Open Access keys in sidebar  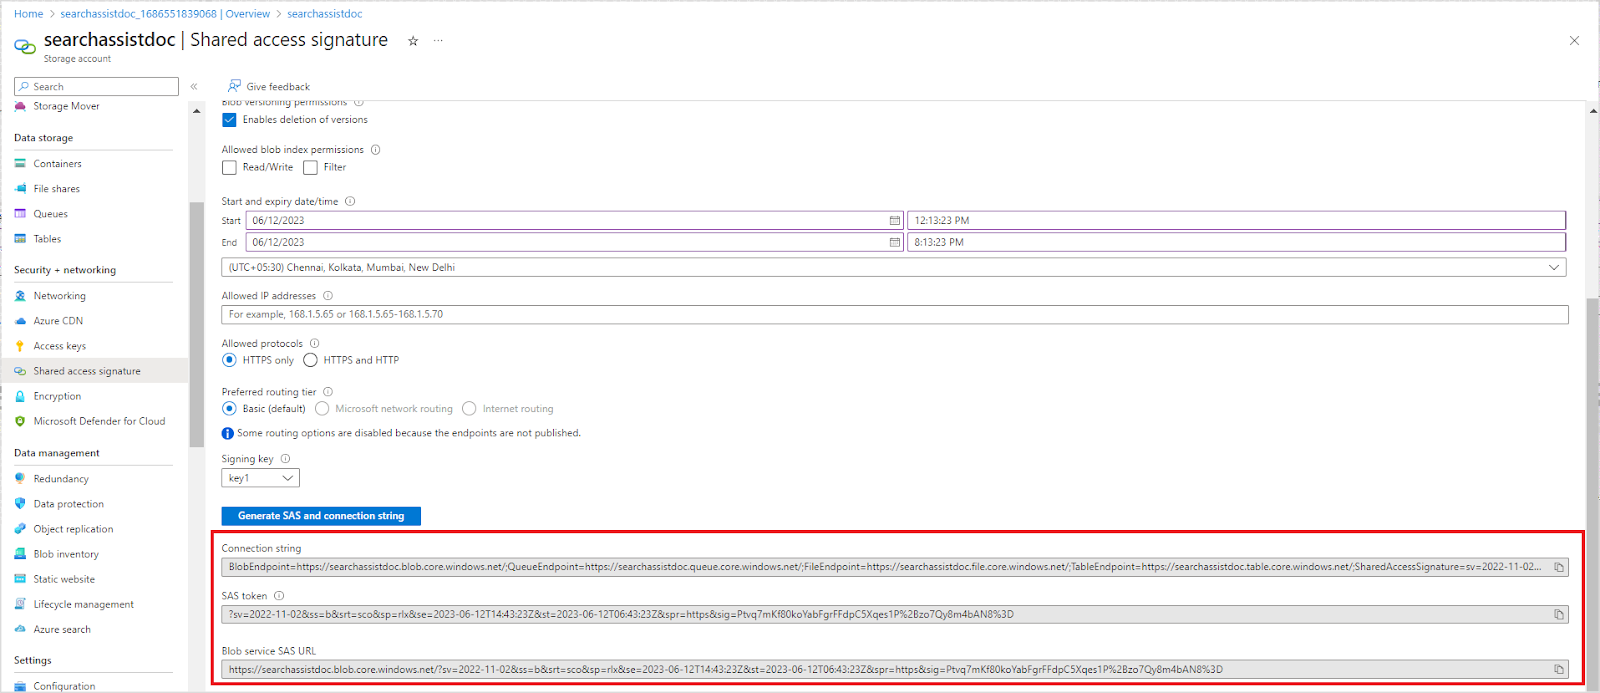[60, 346]
